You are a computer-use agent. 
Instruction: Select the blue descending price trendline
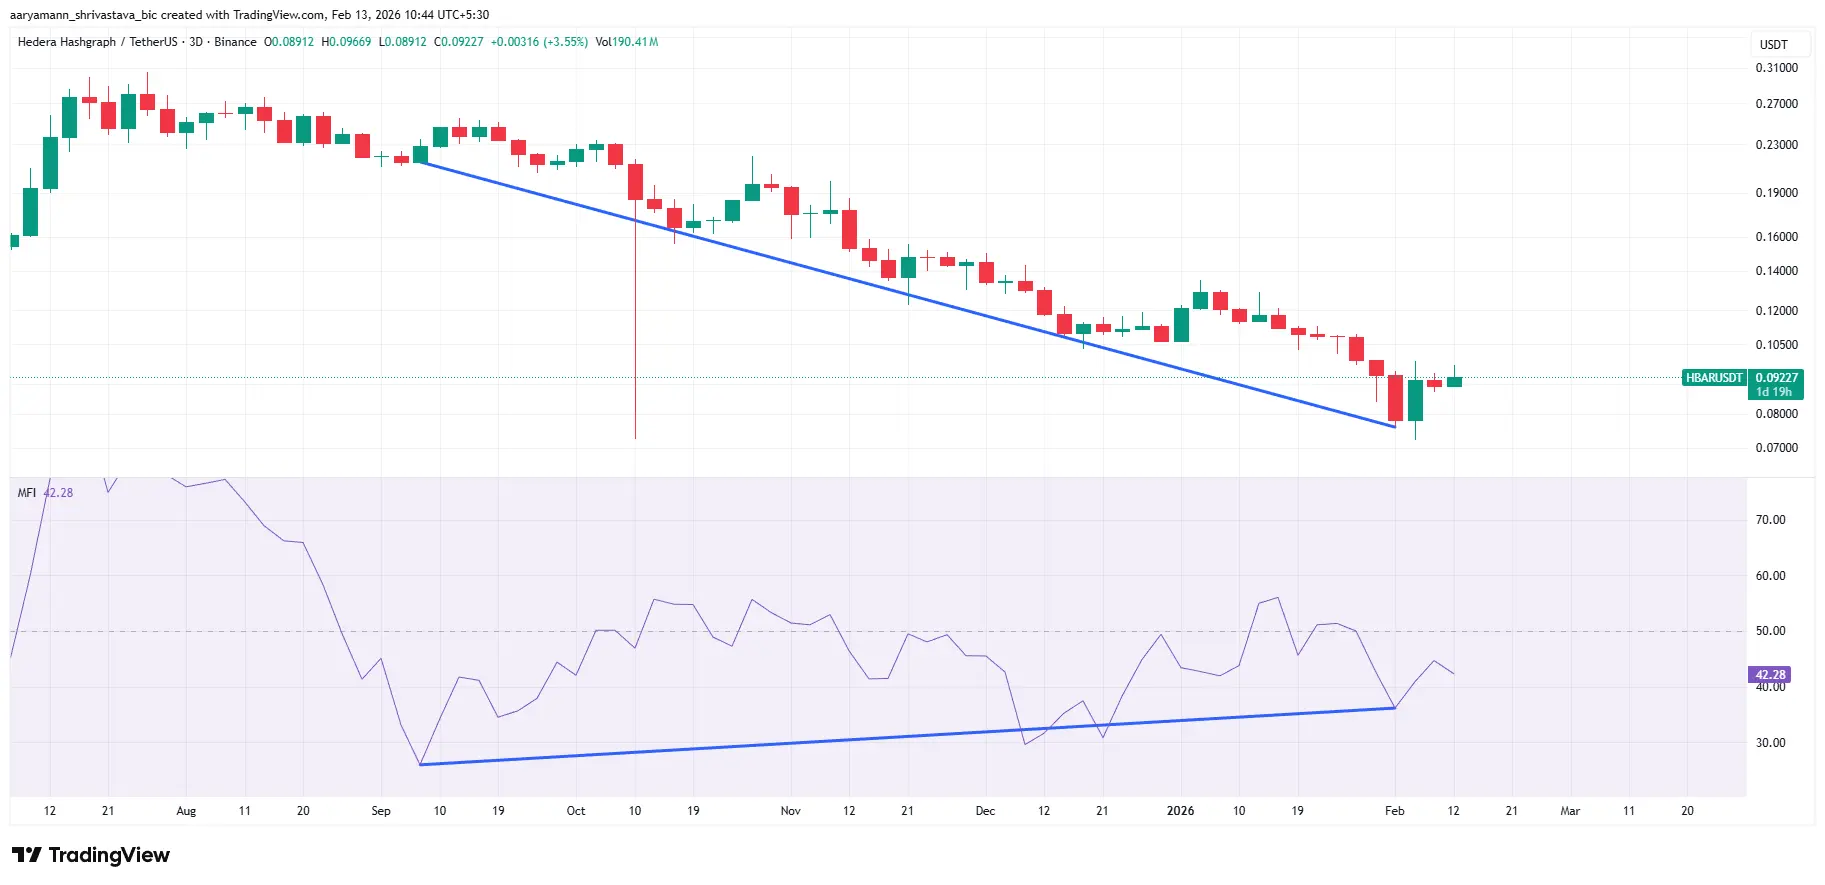[900, 293]
